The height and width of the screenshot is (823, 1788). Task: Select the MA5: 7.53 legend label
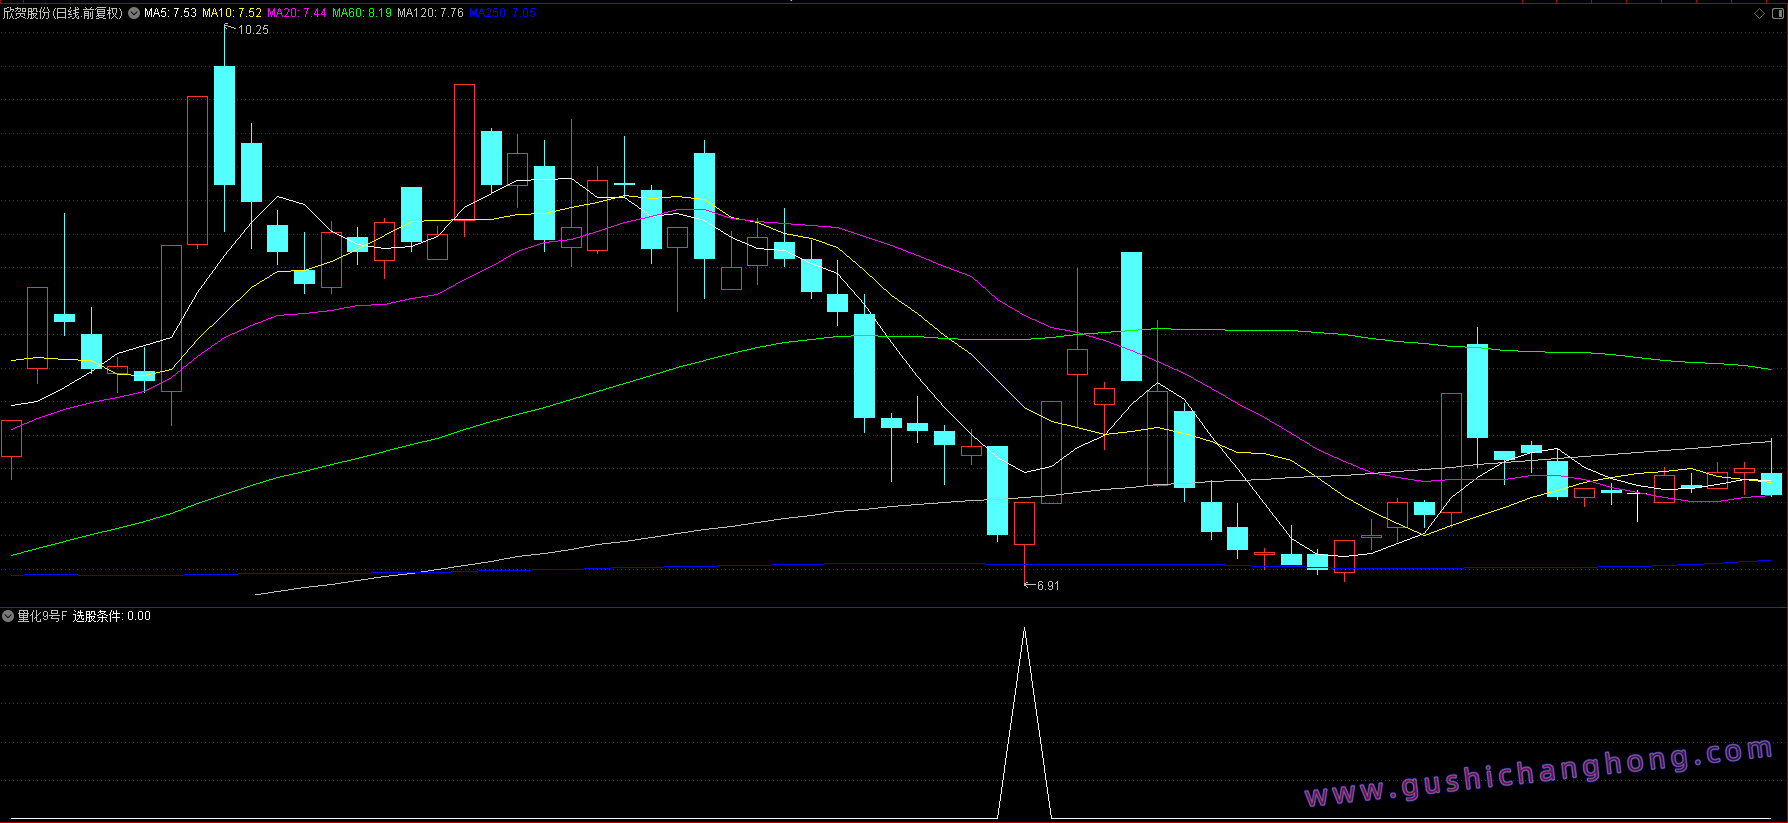tap(170, 13)
